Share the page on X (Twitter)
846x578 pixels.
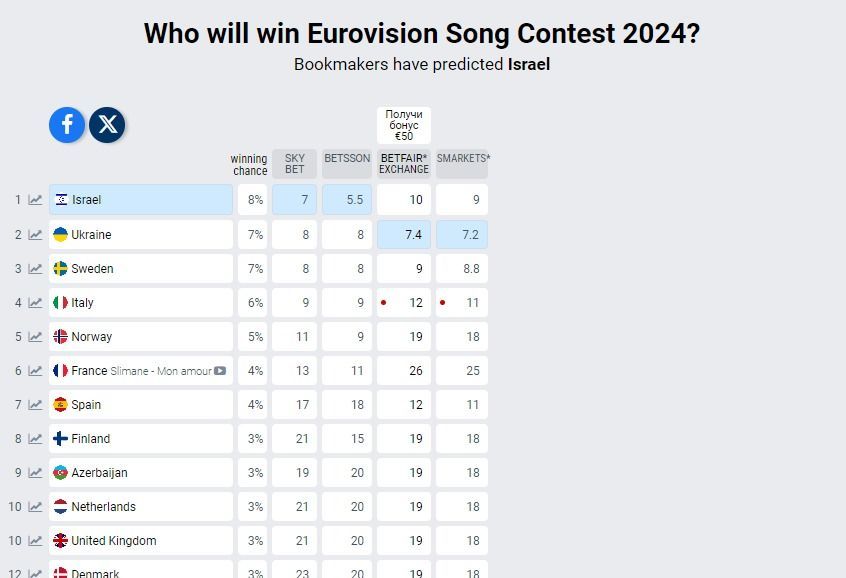pyautogui.click(x=108, y=124)
